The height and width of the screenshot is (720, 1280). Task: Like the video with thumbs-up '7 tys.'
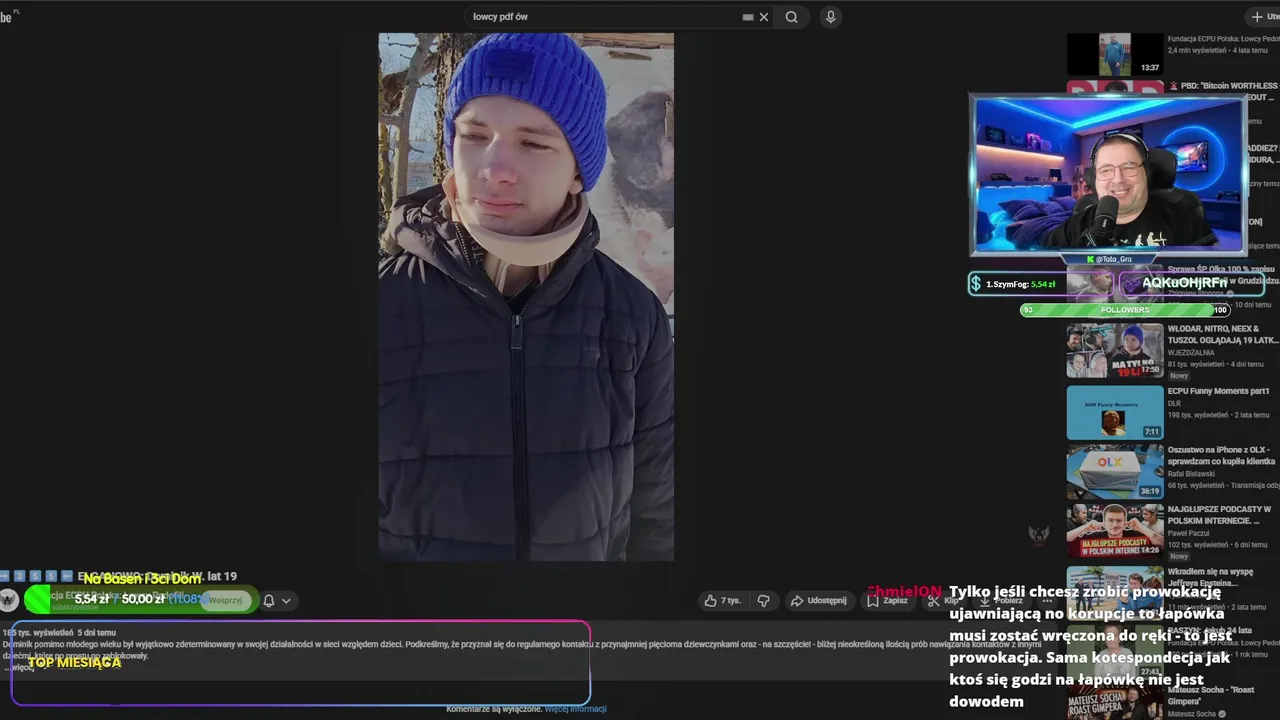(721, 600)
